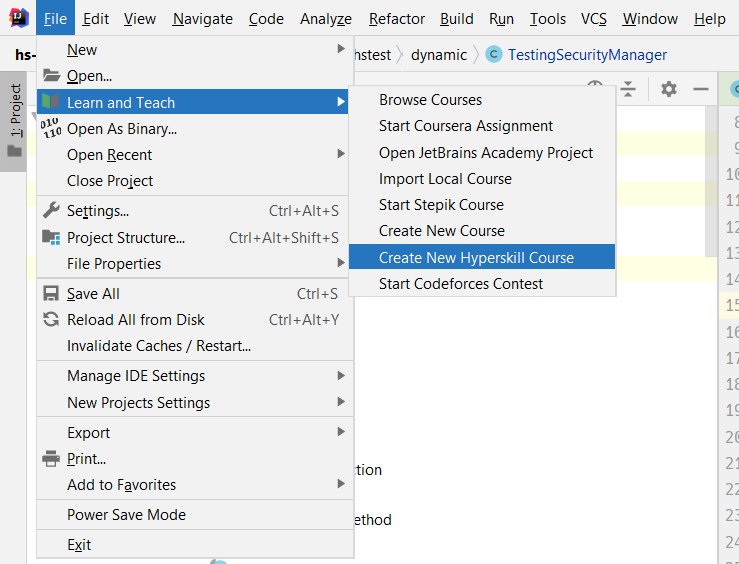The image size is (739, 564).
Task: Choose Exit from the File menu
Action: pos(195,544)
